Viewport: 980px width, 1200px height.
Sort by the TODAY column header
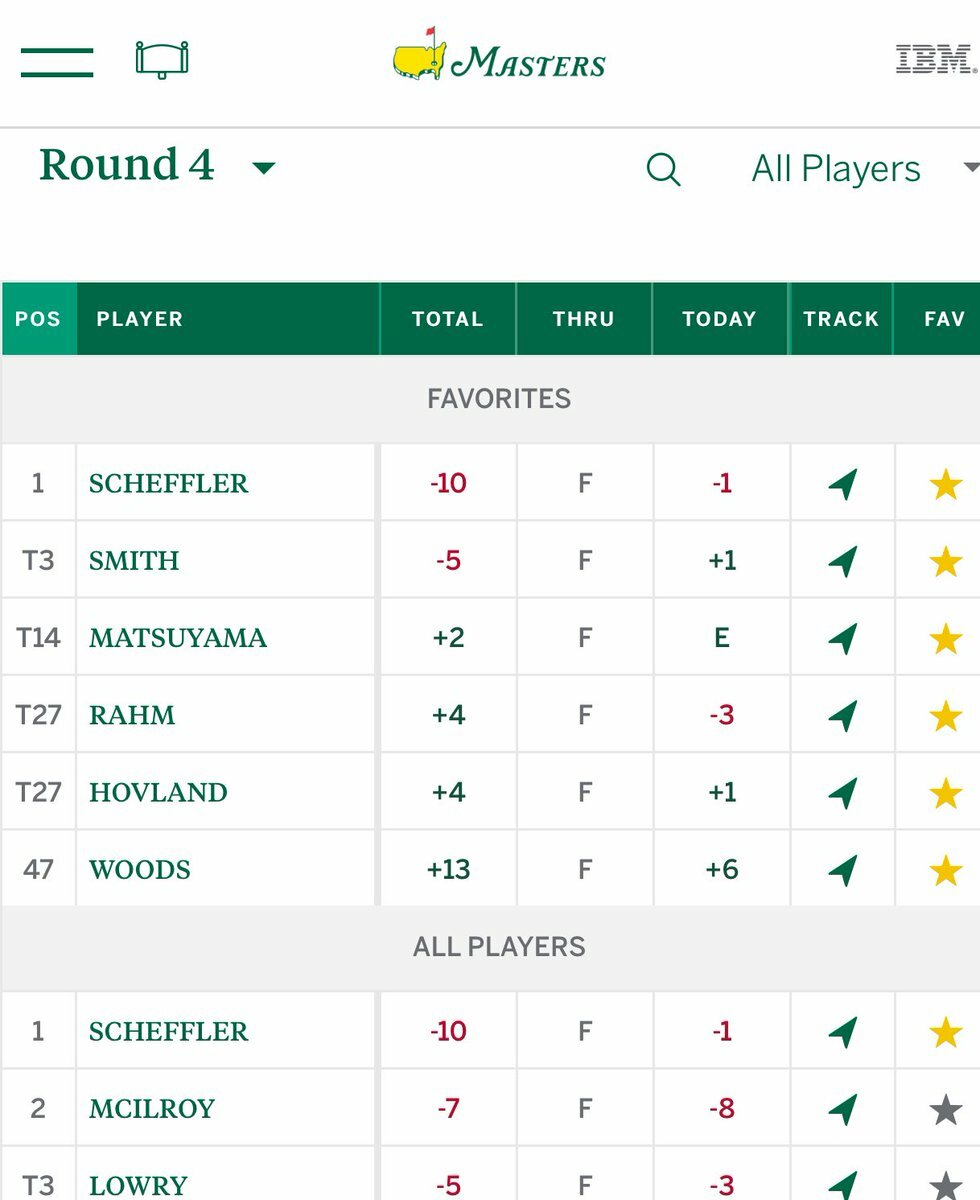point(719,319)
